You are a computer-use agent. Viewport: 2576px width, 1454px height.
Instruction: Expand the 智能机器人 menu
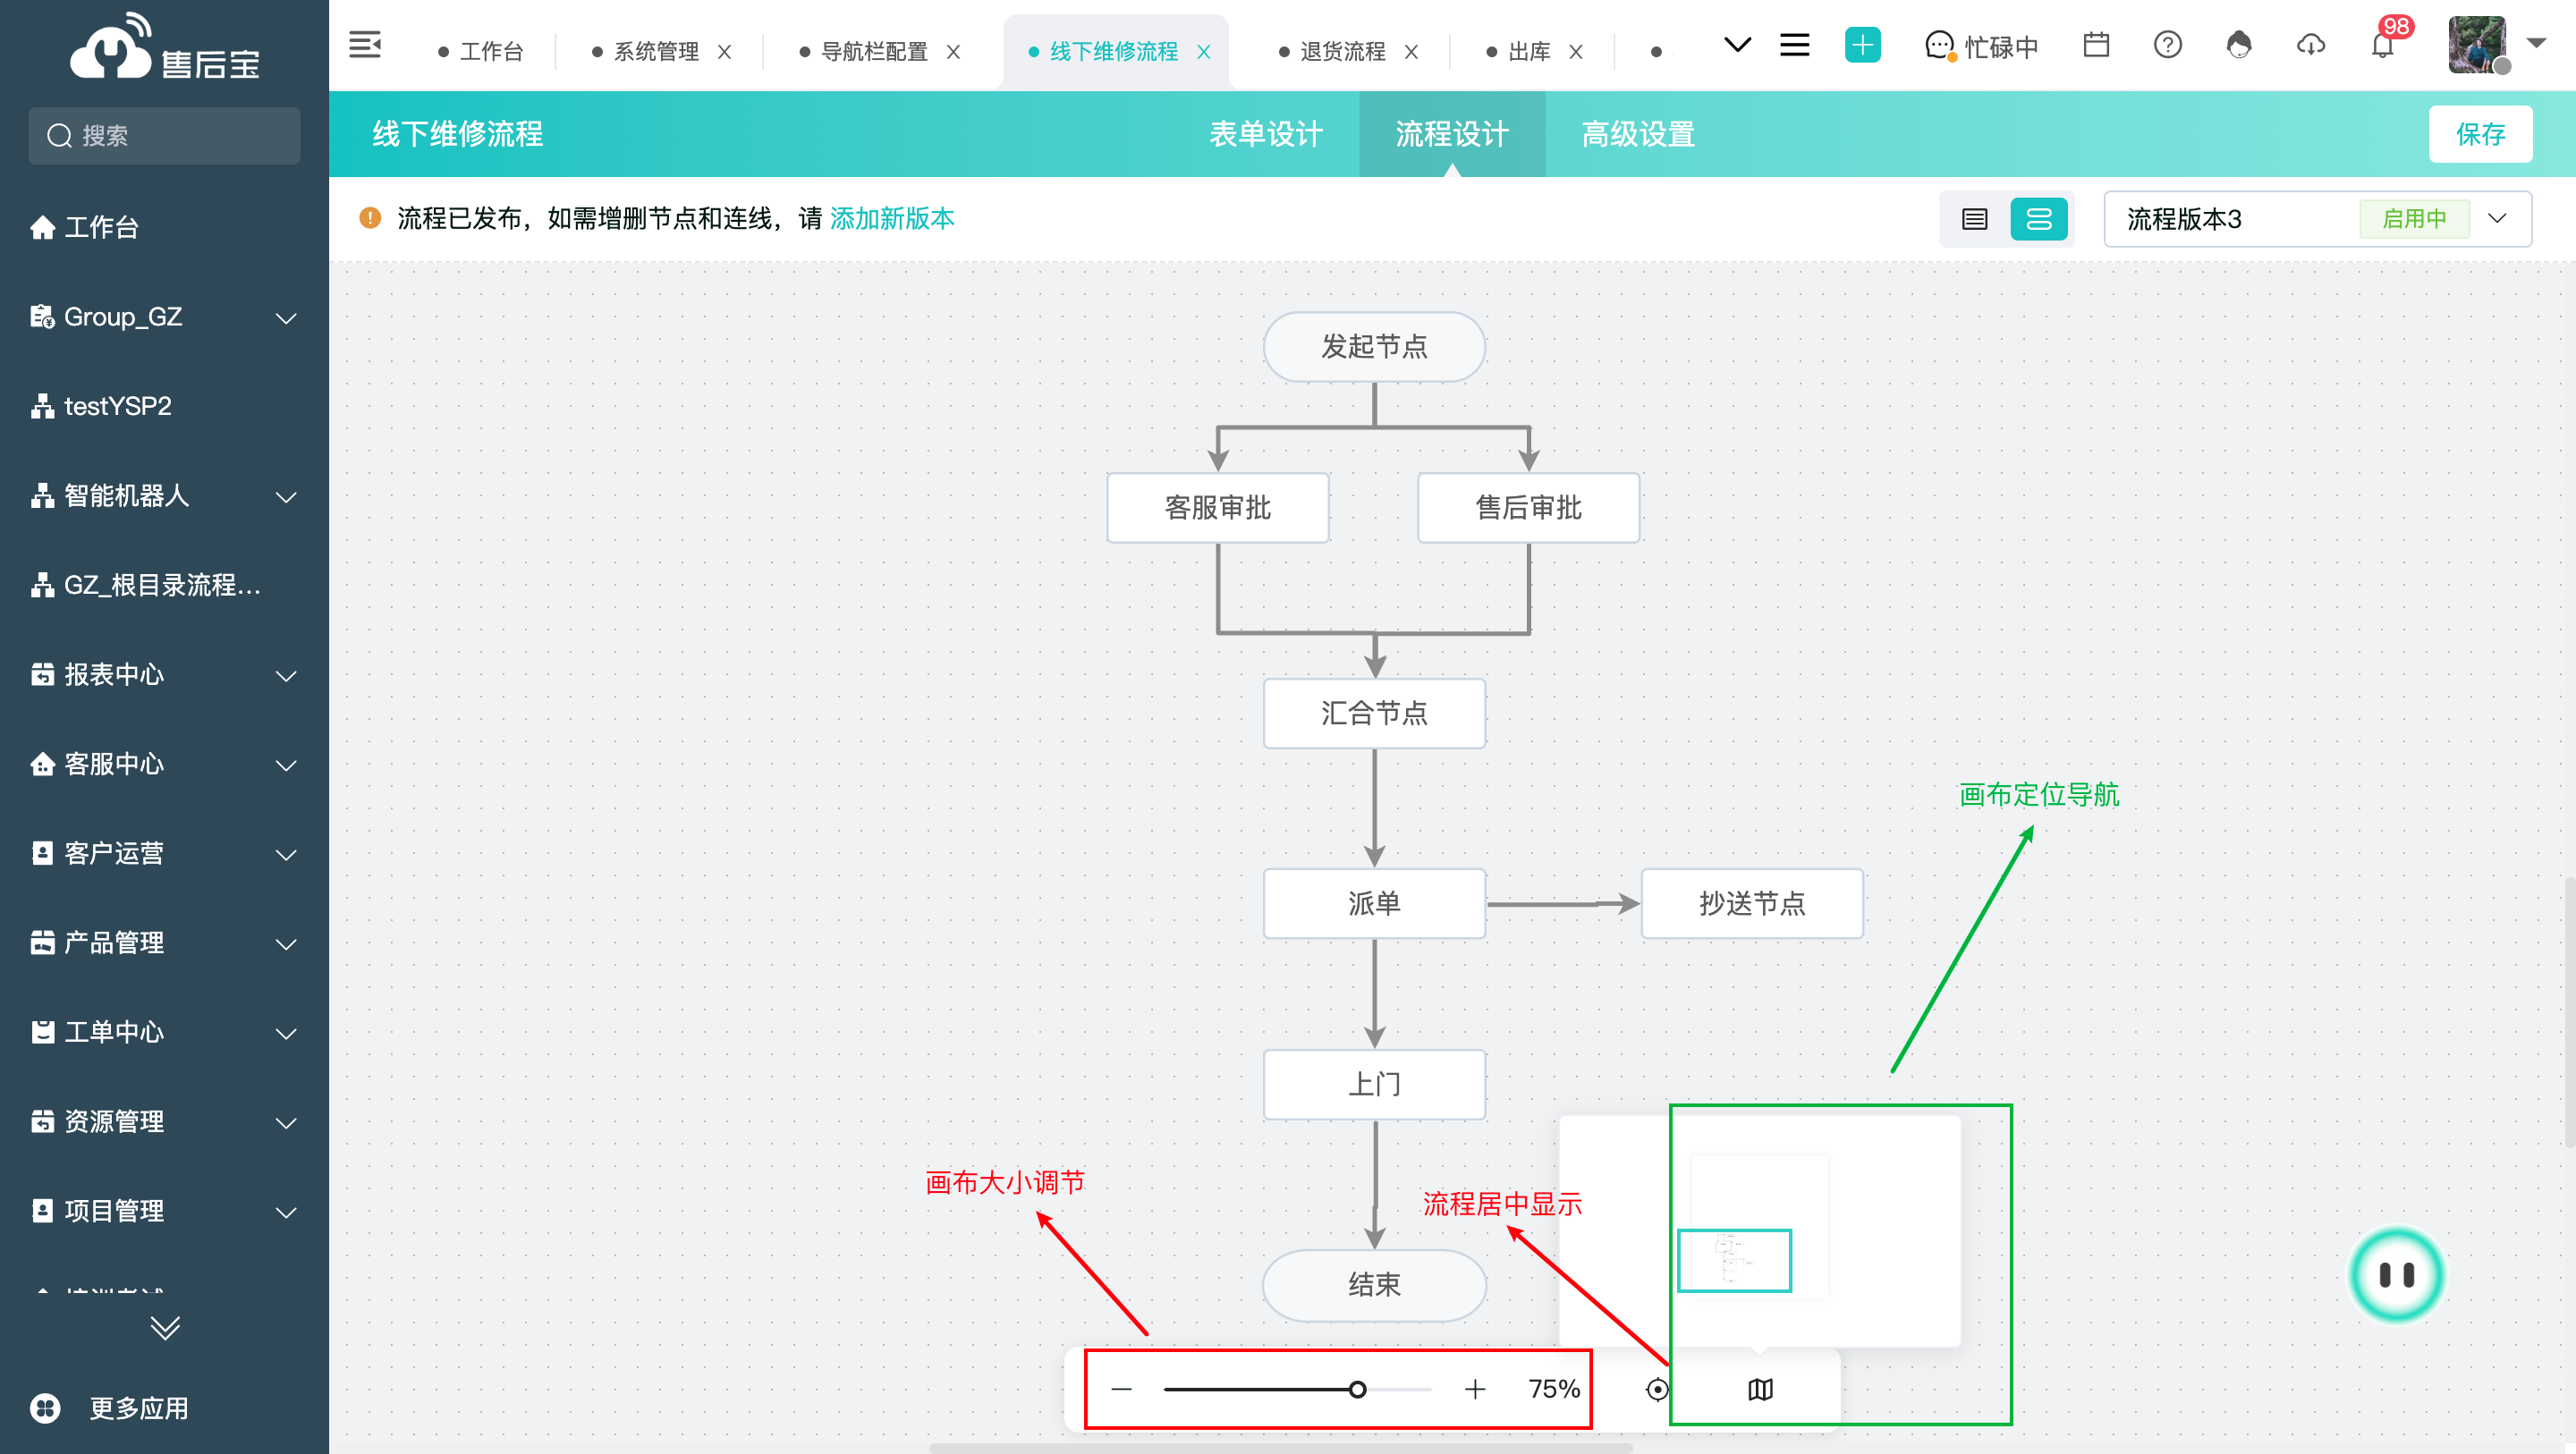click(x=286, y=496)
